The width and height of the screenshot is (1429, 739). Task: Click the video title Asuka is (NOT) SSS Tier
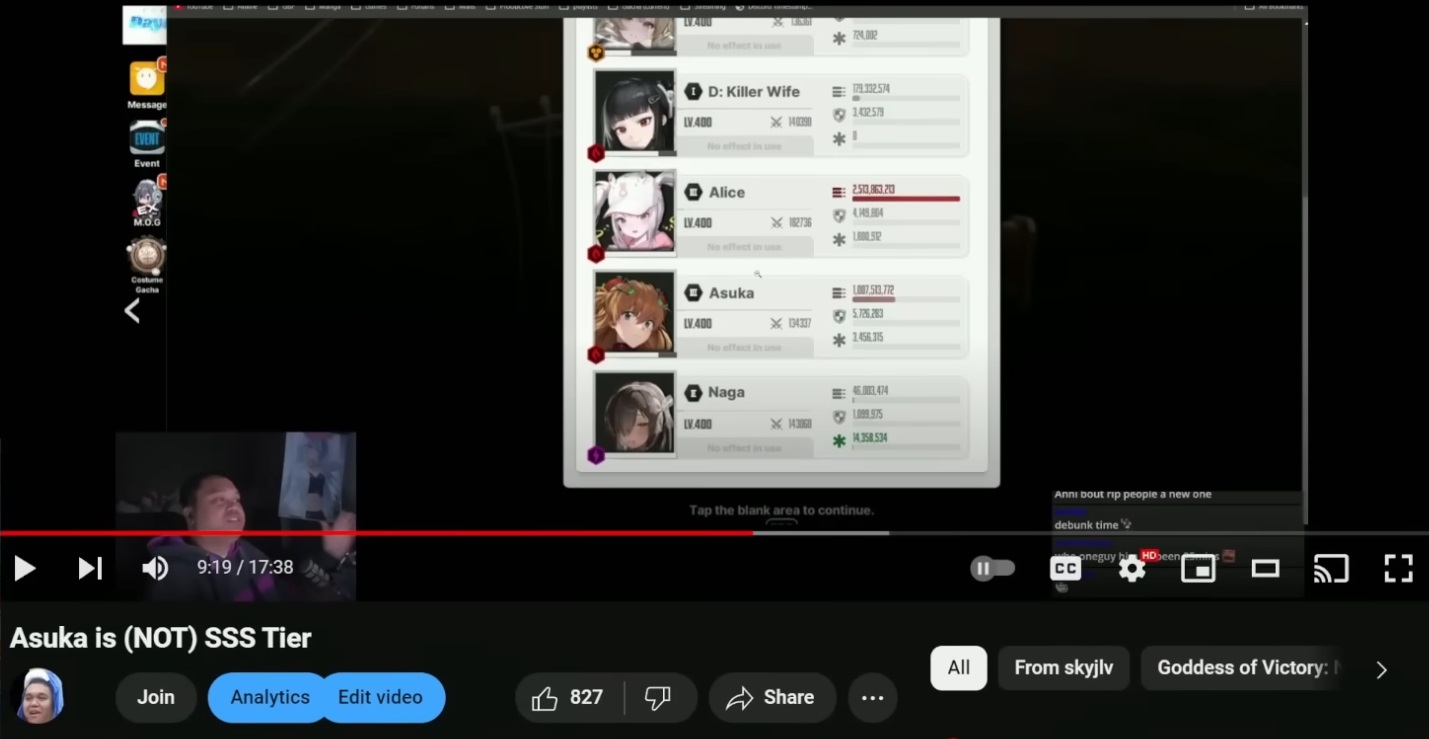click(161, 638)
